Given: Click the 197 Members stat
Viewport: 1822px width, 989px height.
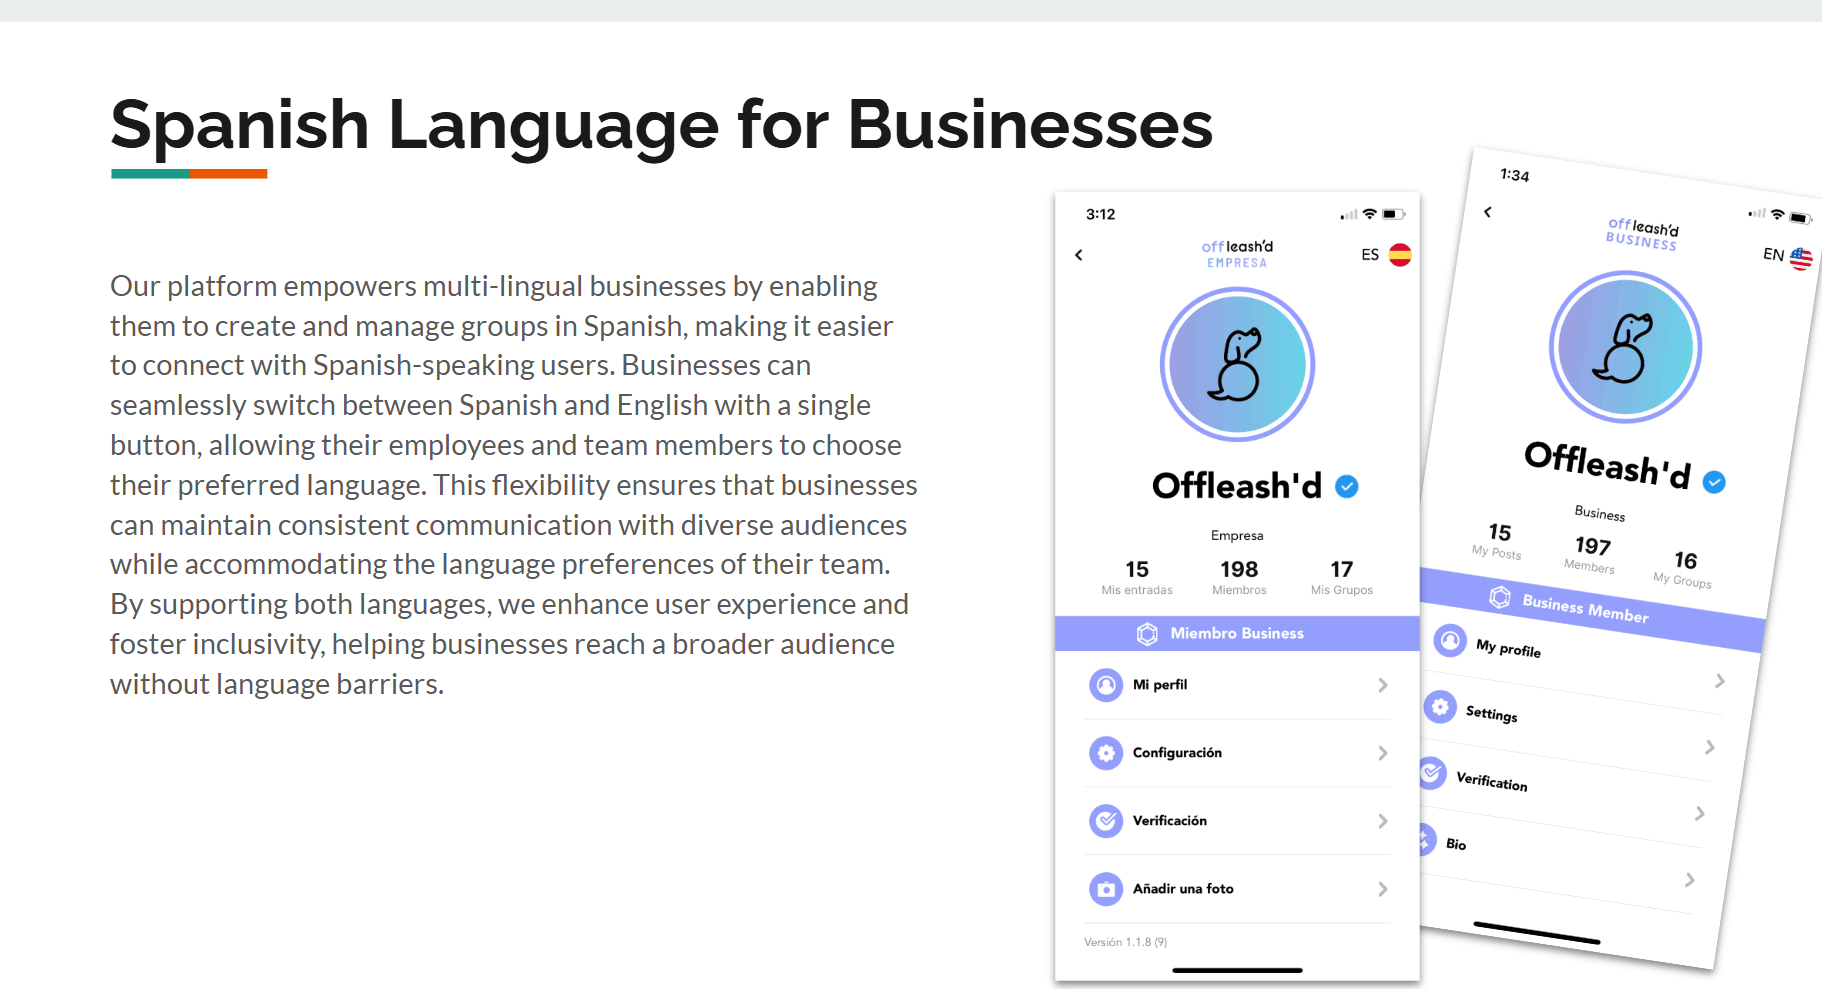Looking at the screenshot, I should point(1591,554).
